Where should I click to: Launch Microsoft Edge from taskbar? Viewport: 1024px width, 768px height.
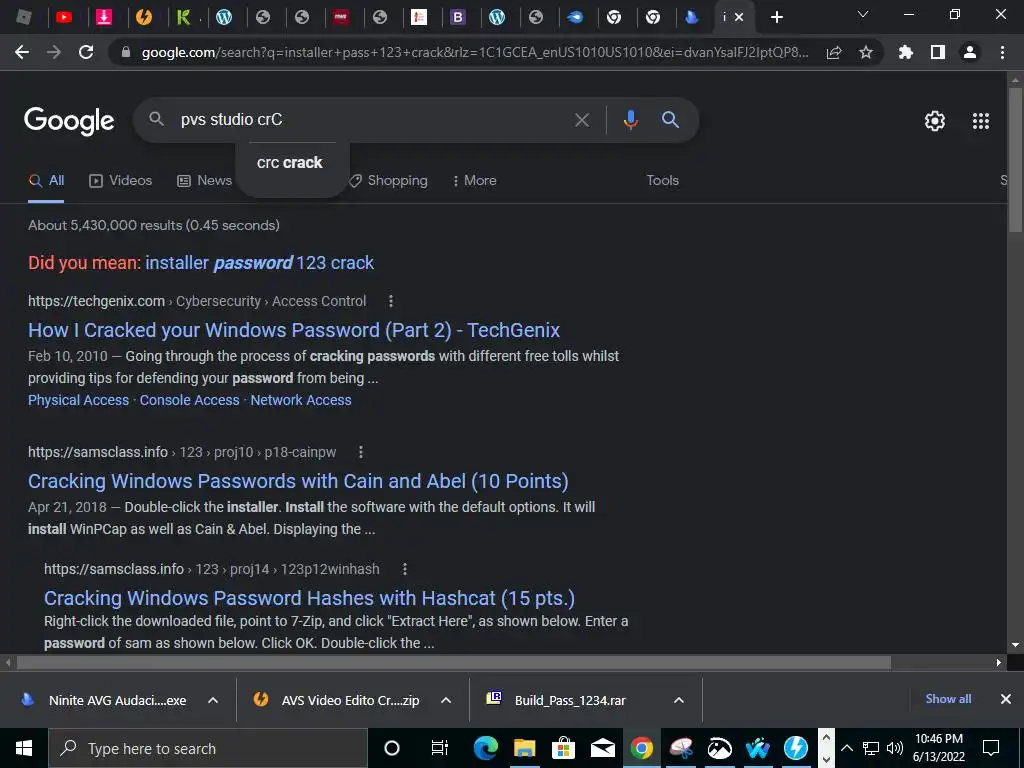486,748
